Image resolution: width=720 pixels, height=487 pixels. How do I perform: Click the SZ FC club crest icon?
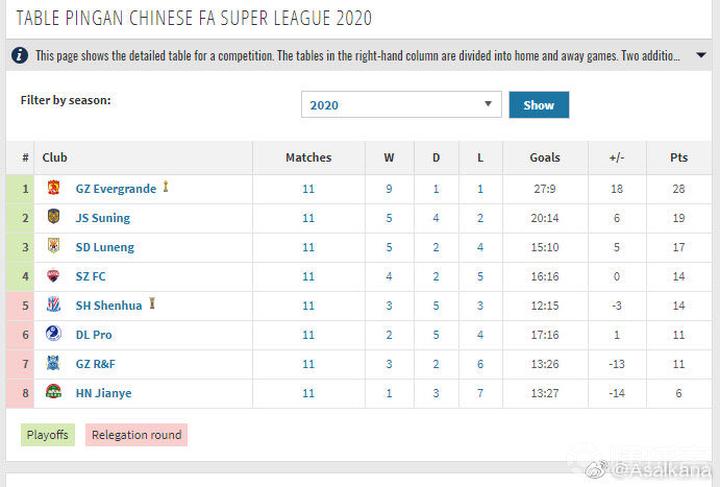pos(54,276)
